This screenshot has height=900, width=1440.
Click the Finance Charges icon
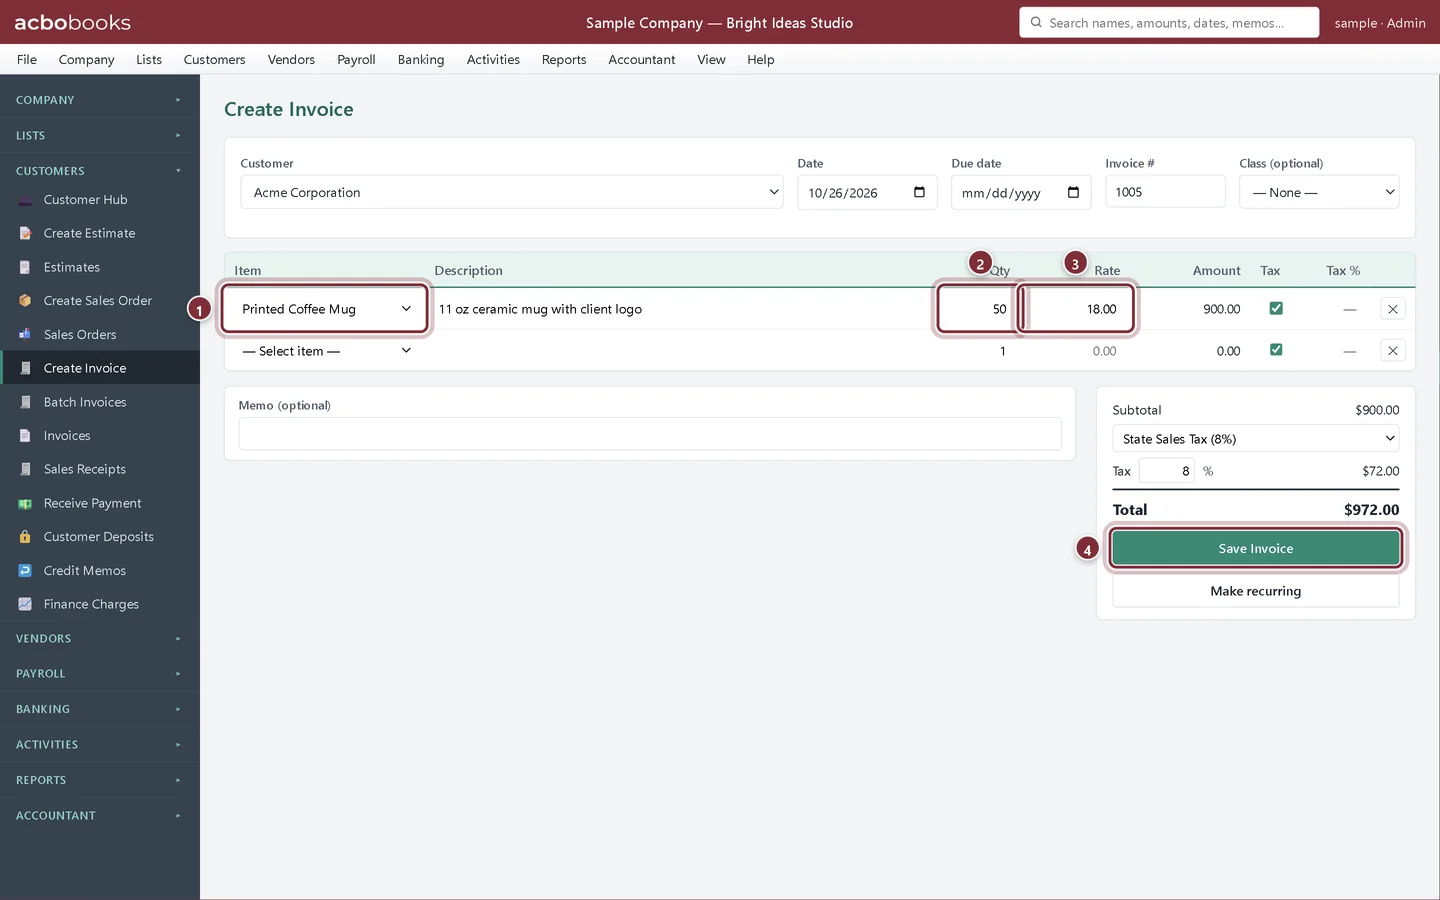[x=25, y=604]
